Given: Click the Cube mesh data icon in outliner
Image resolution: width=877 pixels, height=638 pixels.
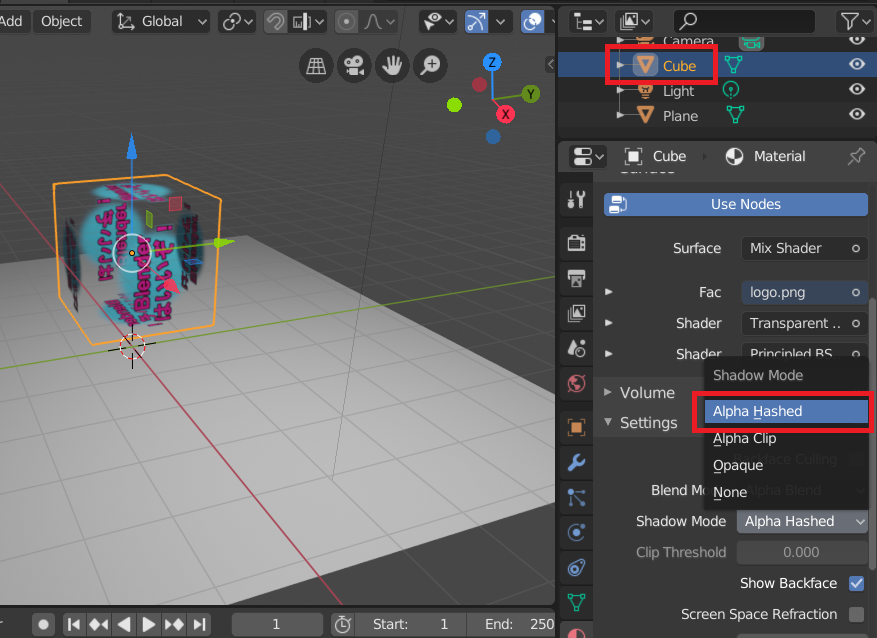Looking at the screenshot, I should click(733, 65).
